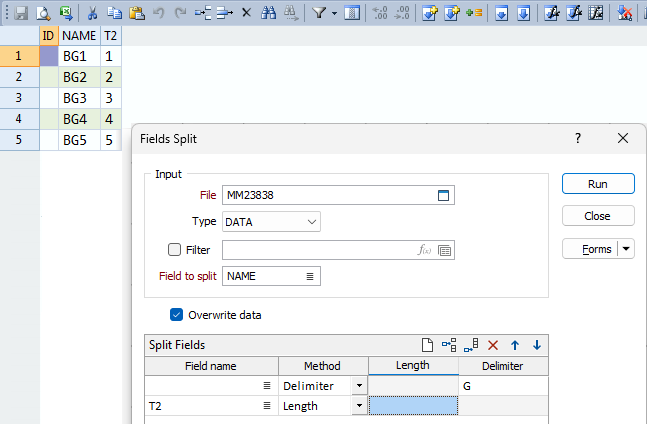Expand the Type DATA dropdown
This screenshot has height=424, width=648.
(312, 221)
